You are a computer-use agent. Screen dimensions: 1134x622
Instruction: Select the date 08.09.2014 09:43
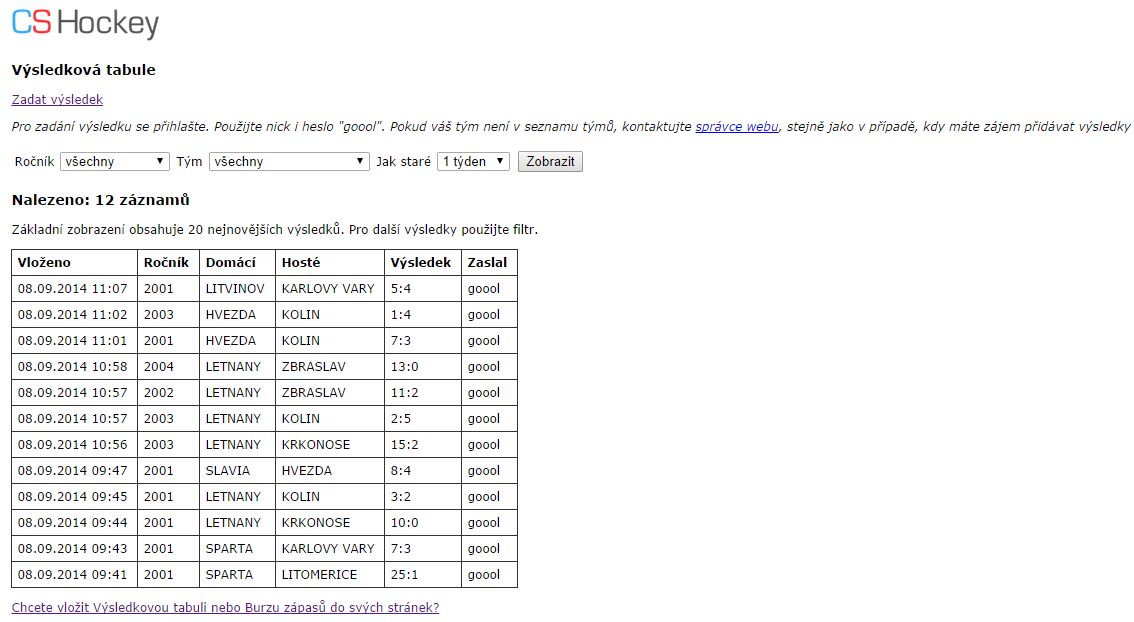[72, 549]
